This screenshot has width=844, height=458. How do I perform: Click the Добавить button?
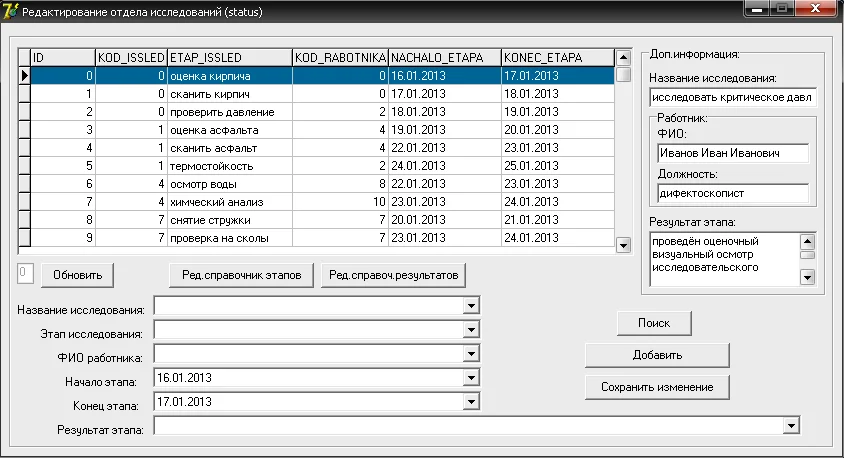[657, 355]
